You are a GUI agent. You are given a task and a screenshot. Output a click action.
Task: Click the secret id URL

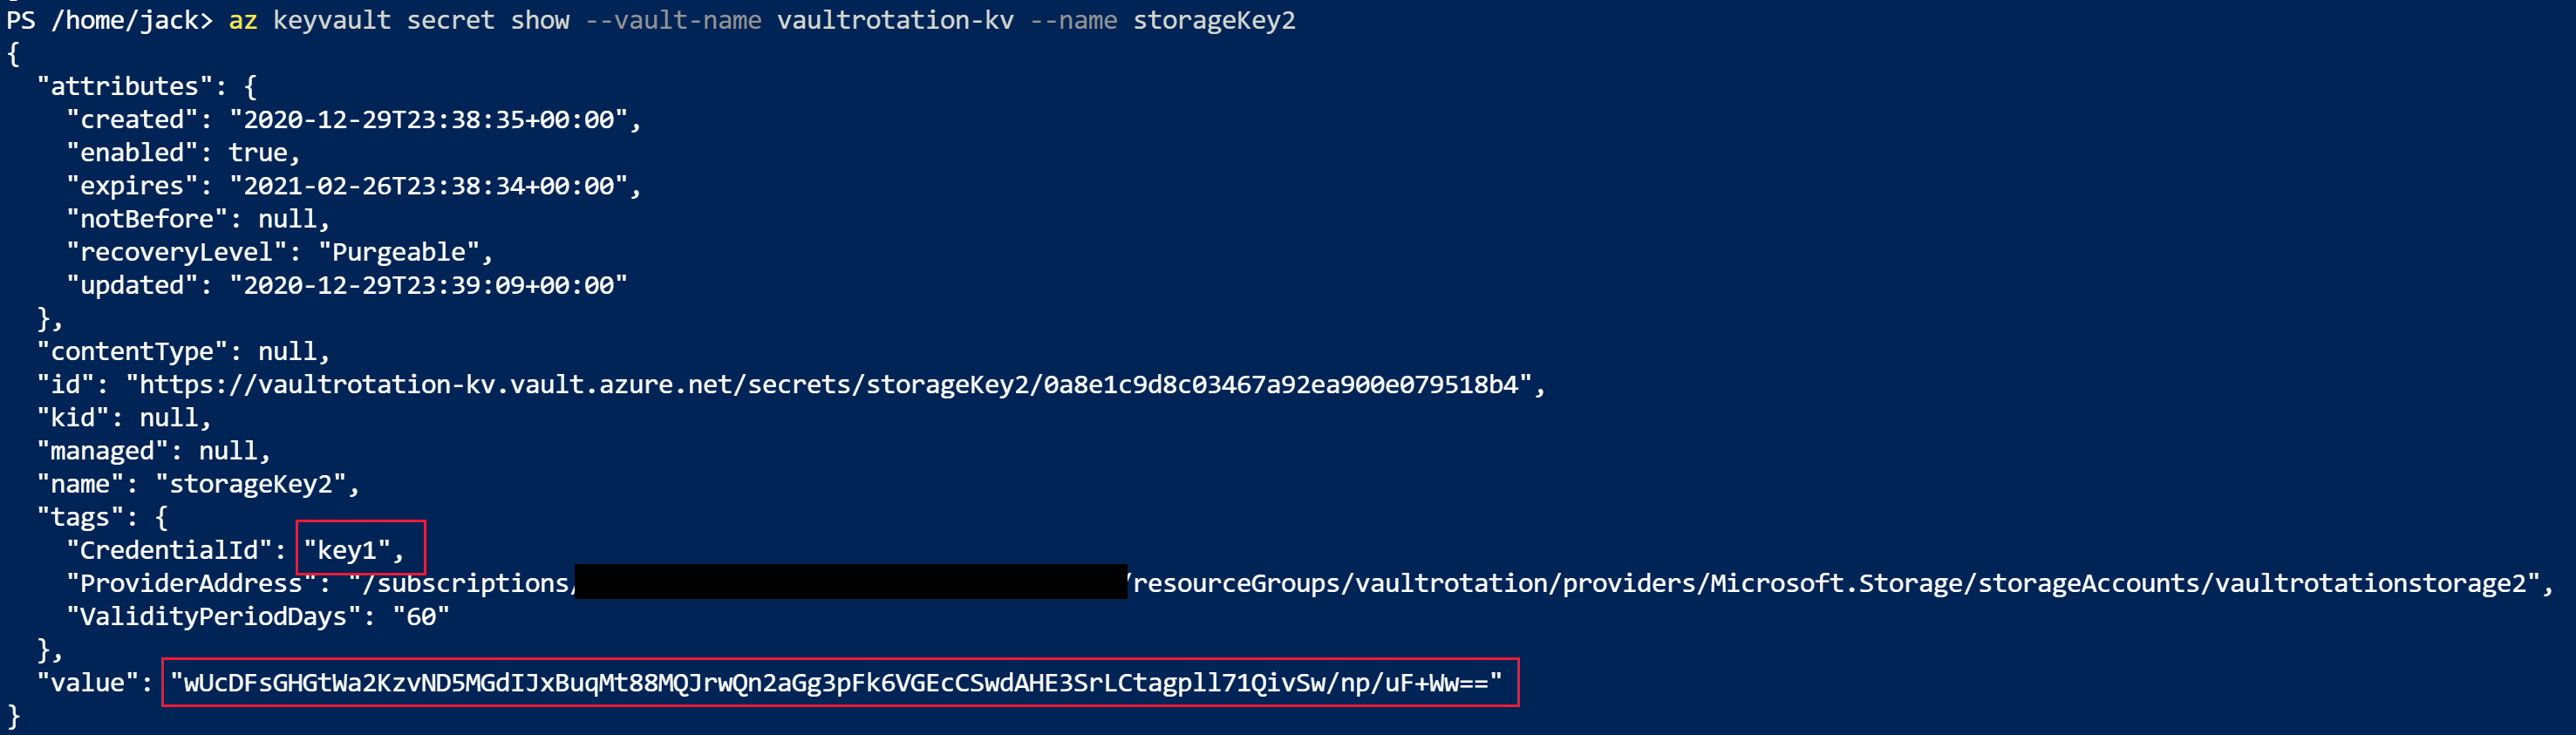coord(829,385)
